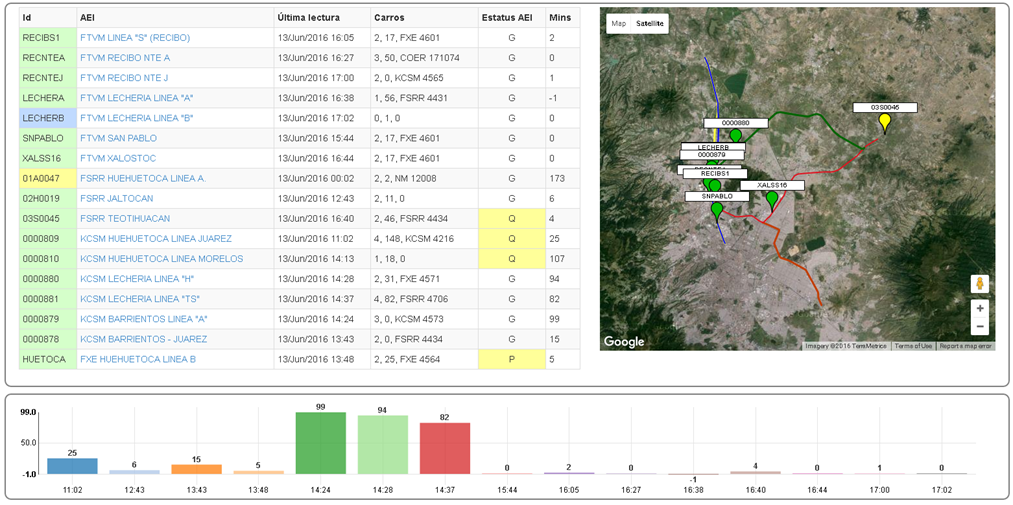Open FTVM LINEA "S" (RECIBO) link
Screen dimensions: 1013x505
coord(135,38)
